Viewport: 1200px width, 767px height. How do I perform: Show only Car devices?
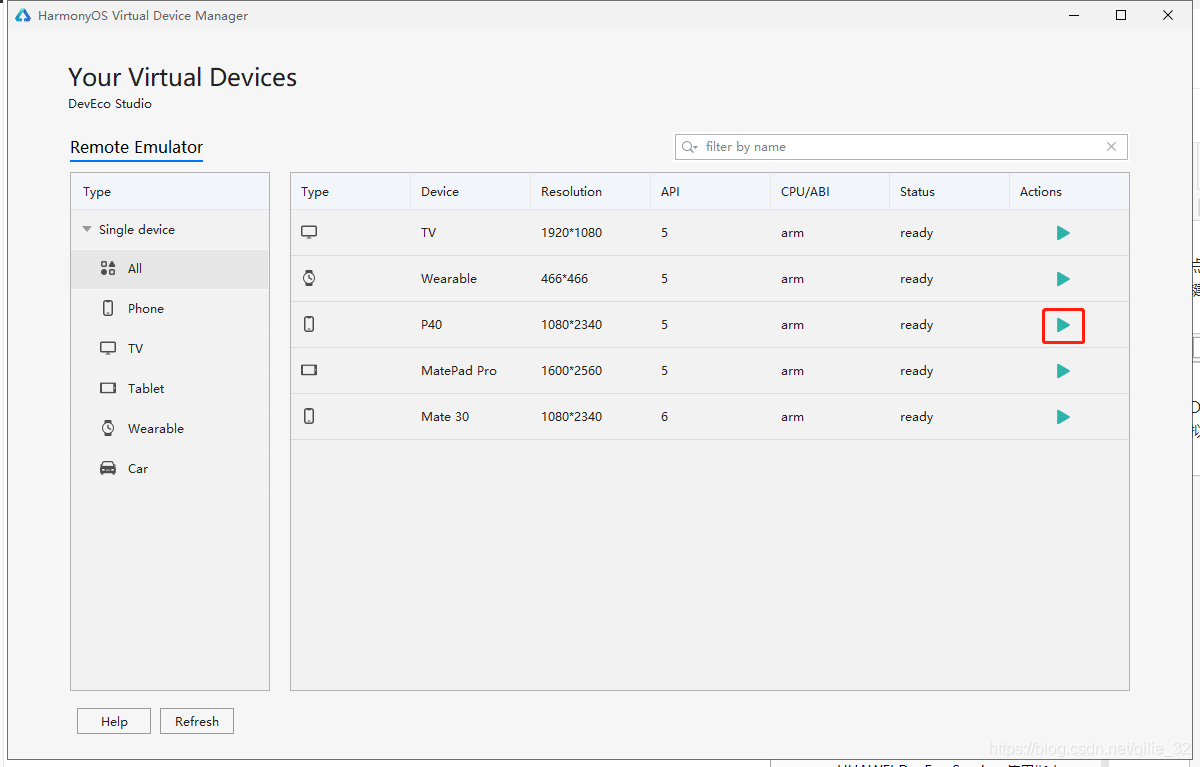click(170, 469)
